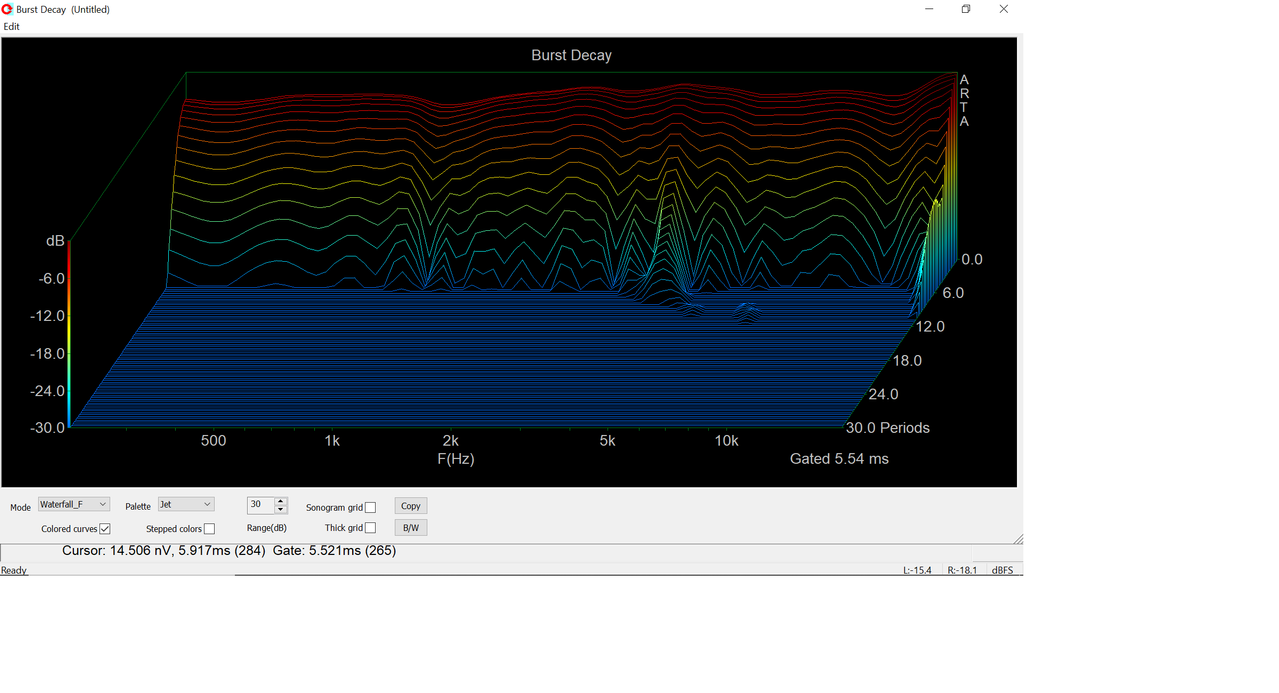The width and height of the screenshot is (1279, 693).
Task: Click the L:-15.4 level indicator
Action: (x=917, y=570)
